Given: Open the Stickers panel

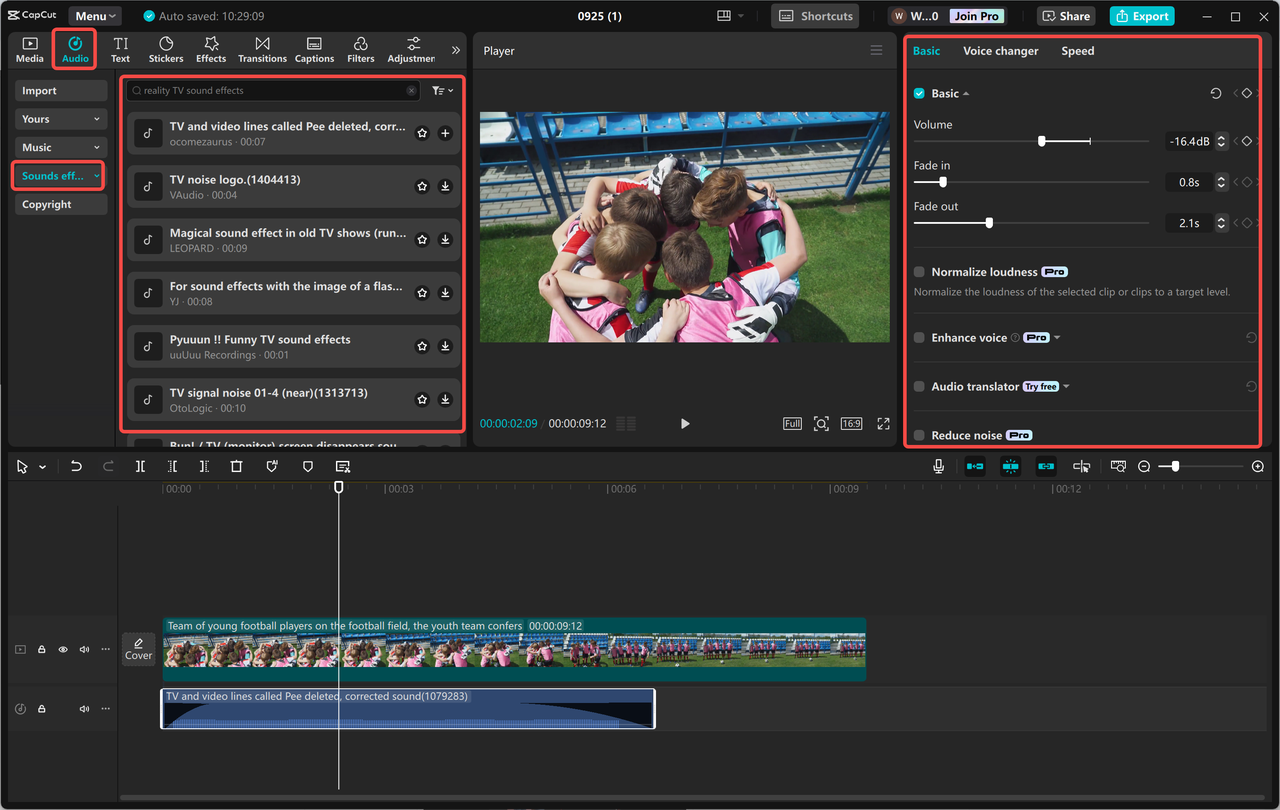Looking at the screenshot, I should 165,49.
